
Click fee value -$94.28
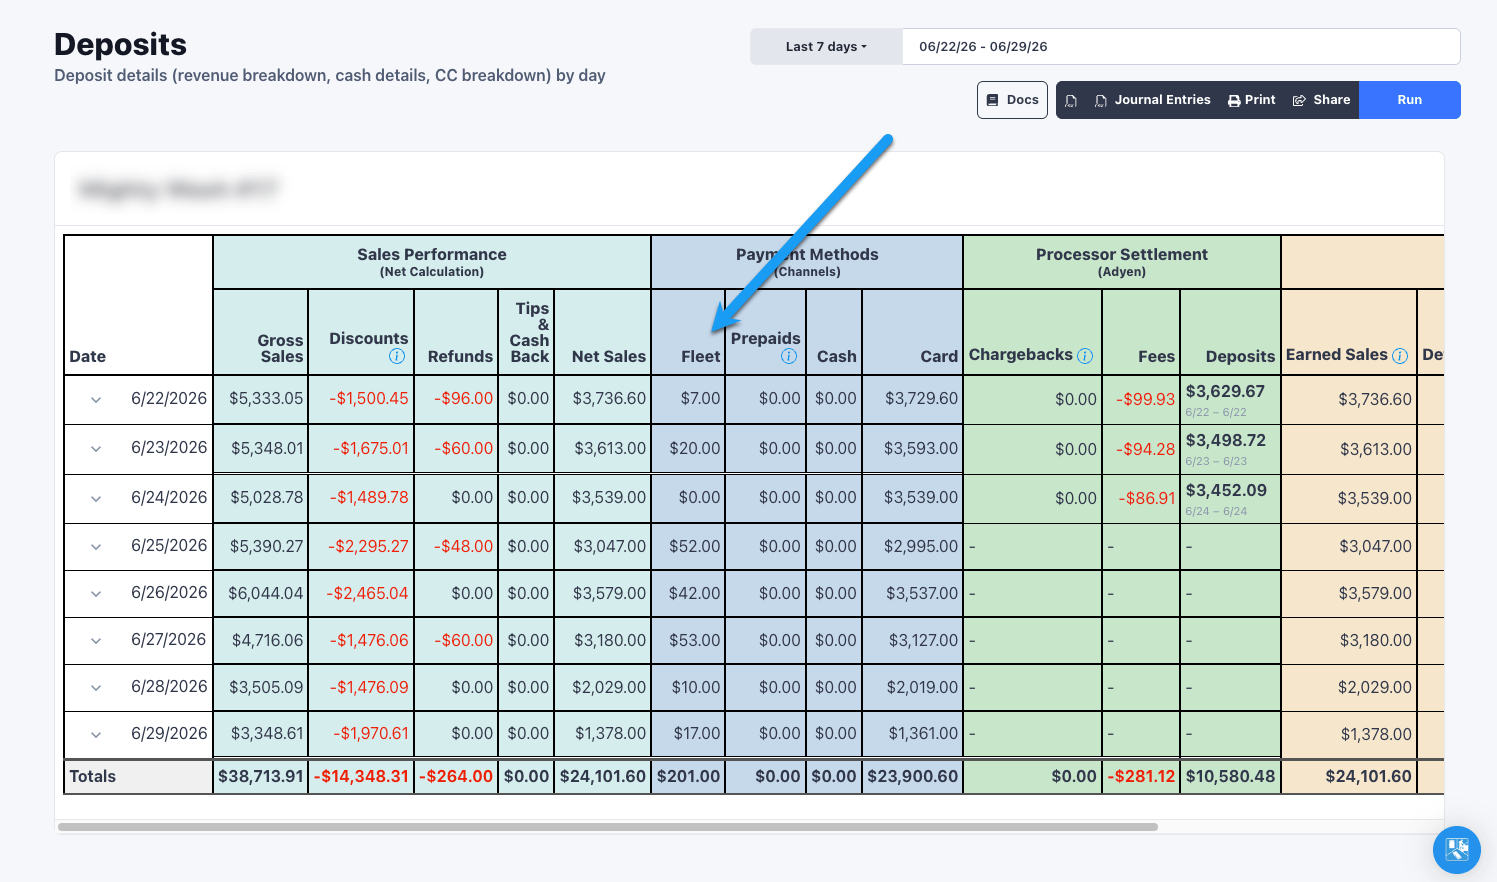[x=1146, y=449]
